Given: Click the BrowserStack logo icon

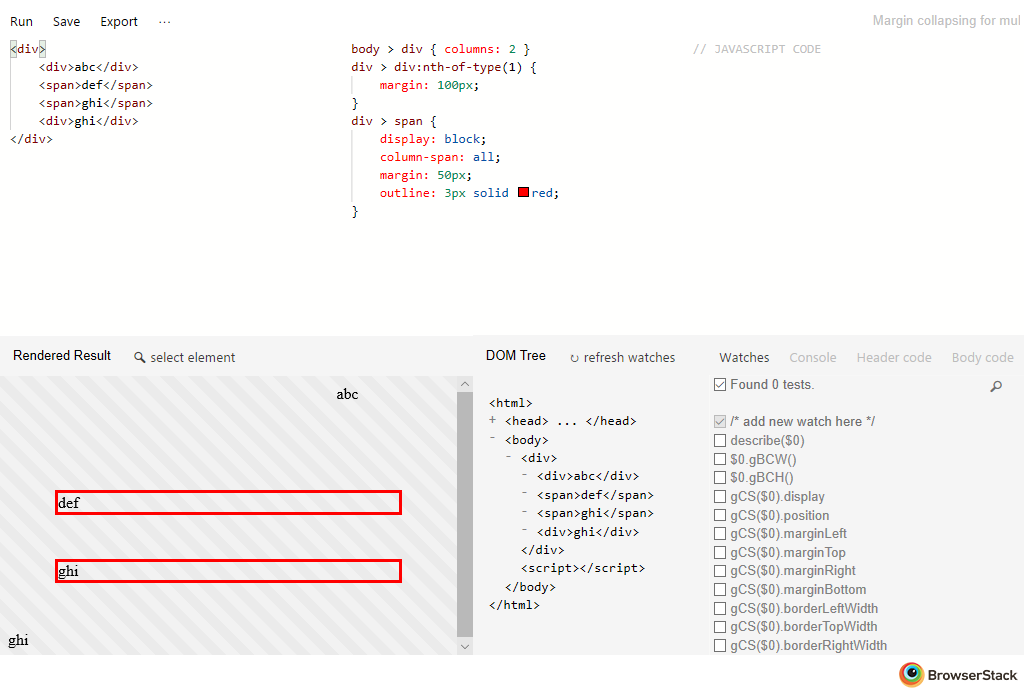Looking at the screenshot, I should 911,675.
